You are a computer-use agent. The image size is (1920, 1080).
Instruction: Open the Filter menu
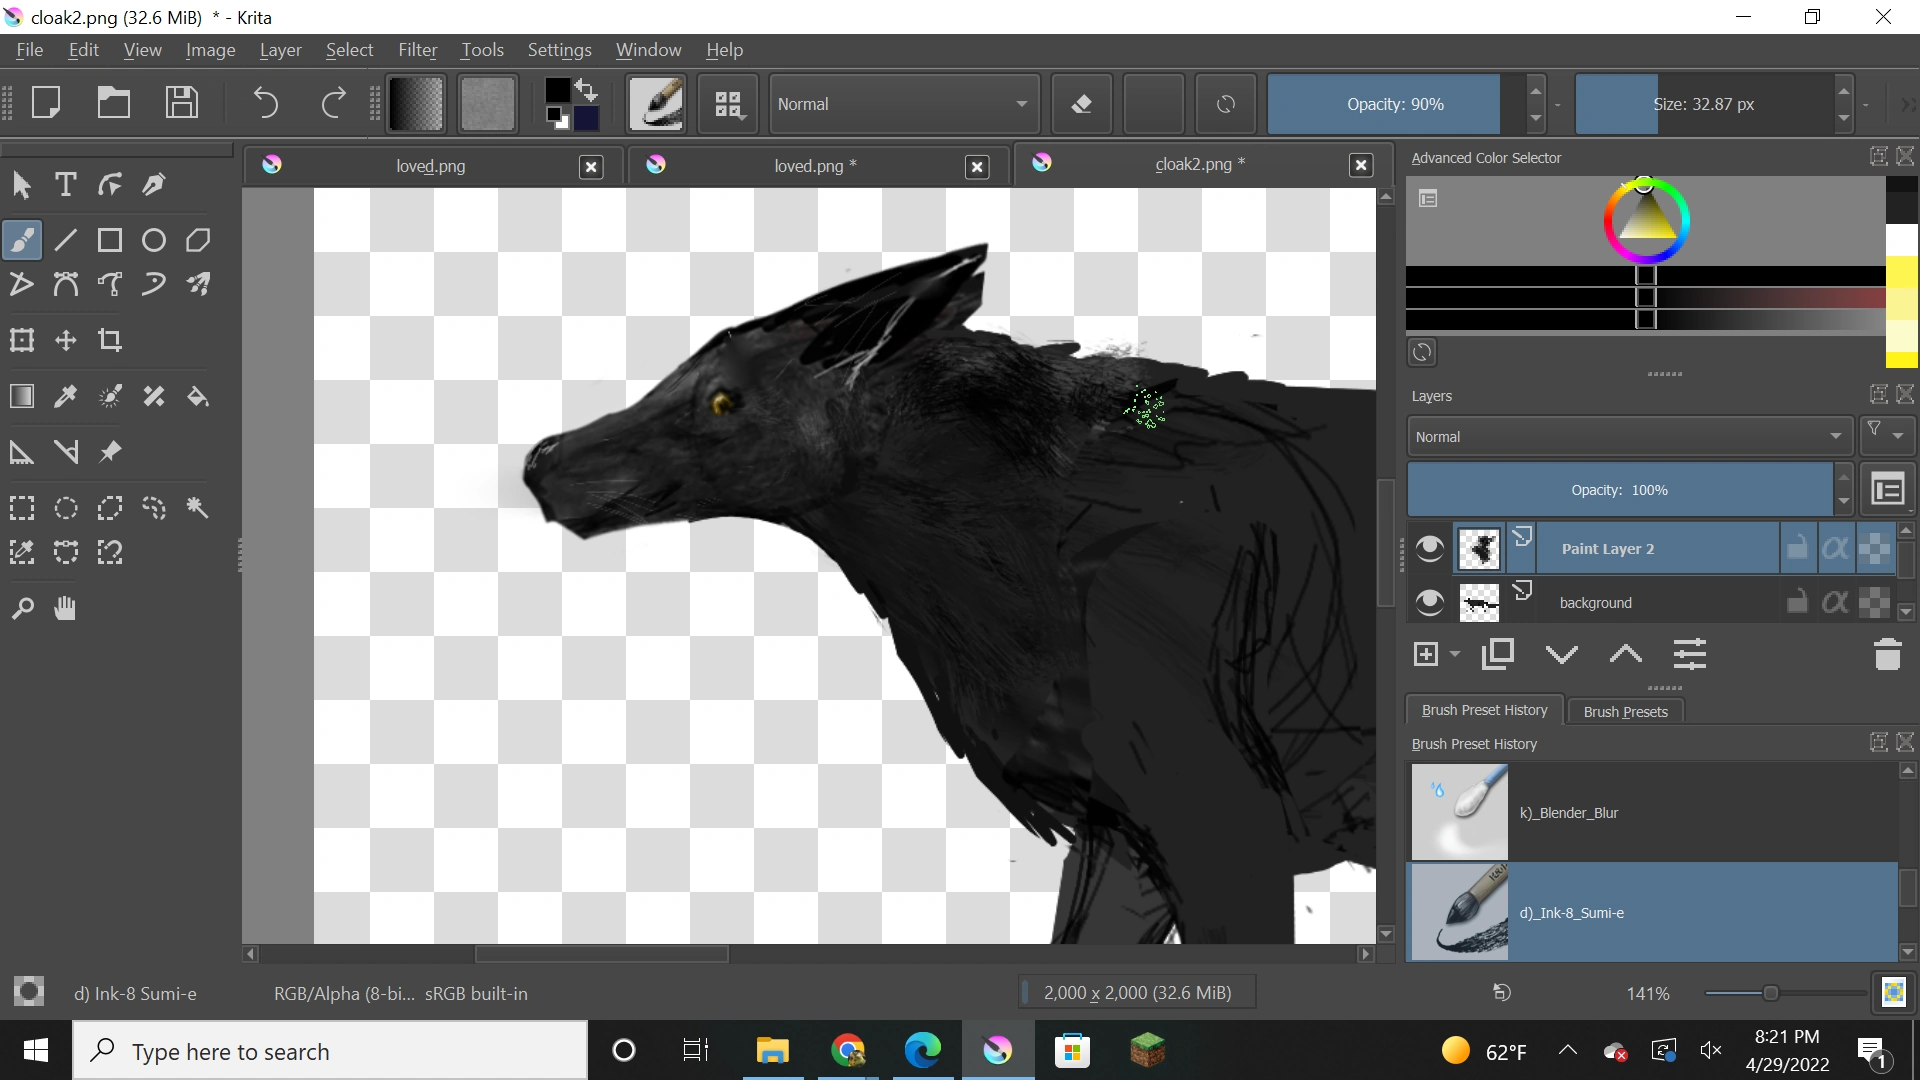417,50
